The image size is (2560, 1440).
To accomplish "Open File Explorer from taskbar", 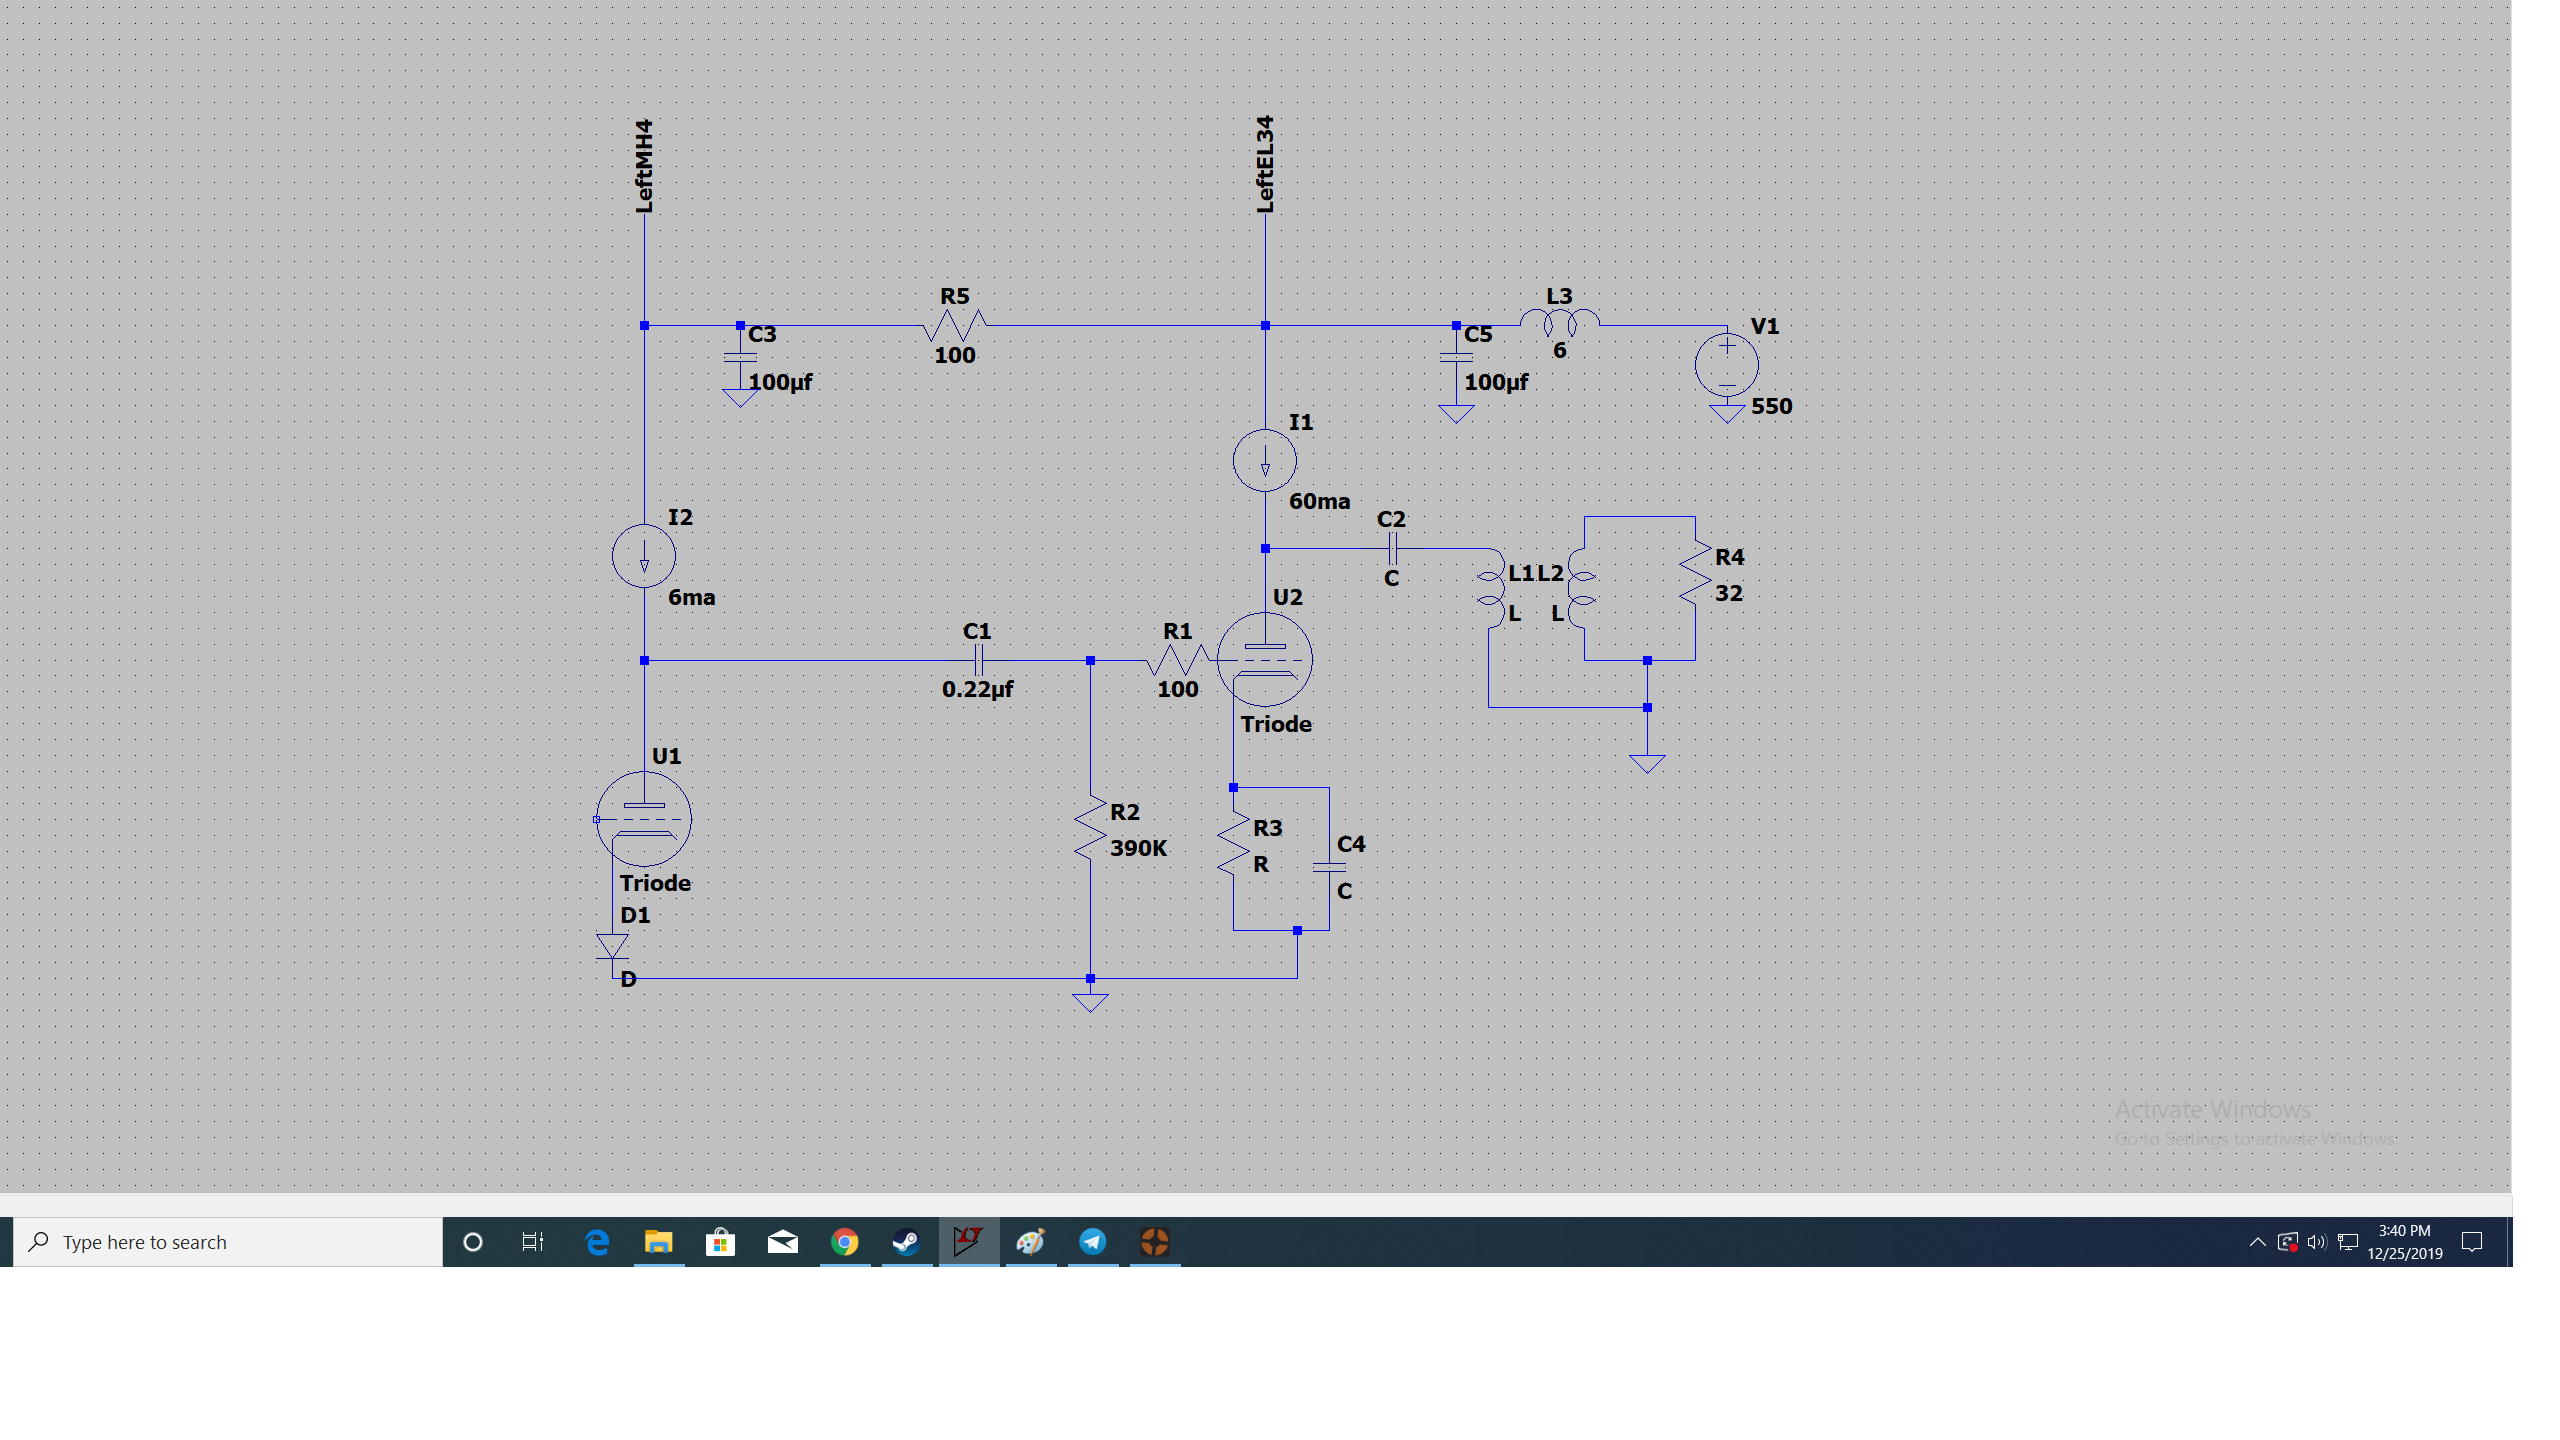I will [x=658, y=1242].
